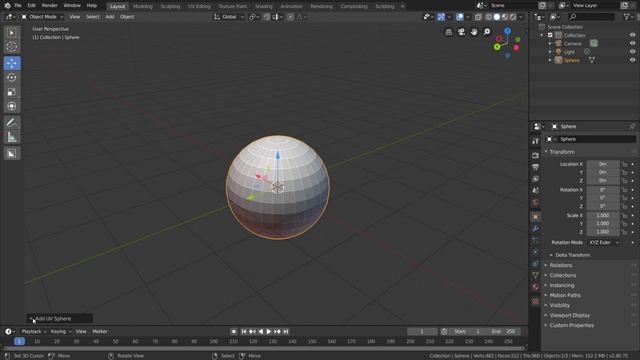Toggle X-ray mode
This screenshot has width=640, height=360.
(478, 17)
